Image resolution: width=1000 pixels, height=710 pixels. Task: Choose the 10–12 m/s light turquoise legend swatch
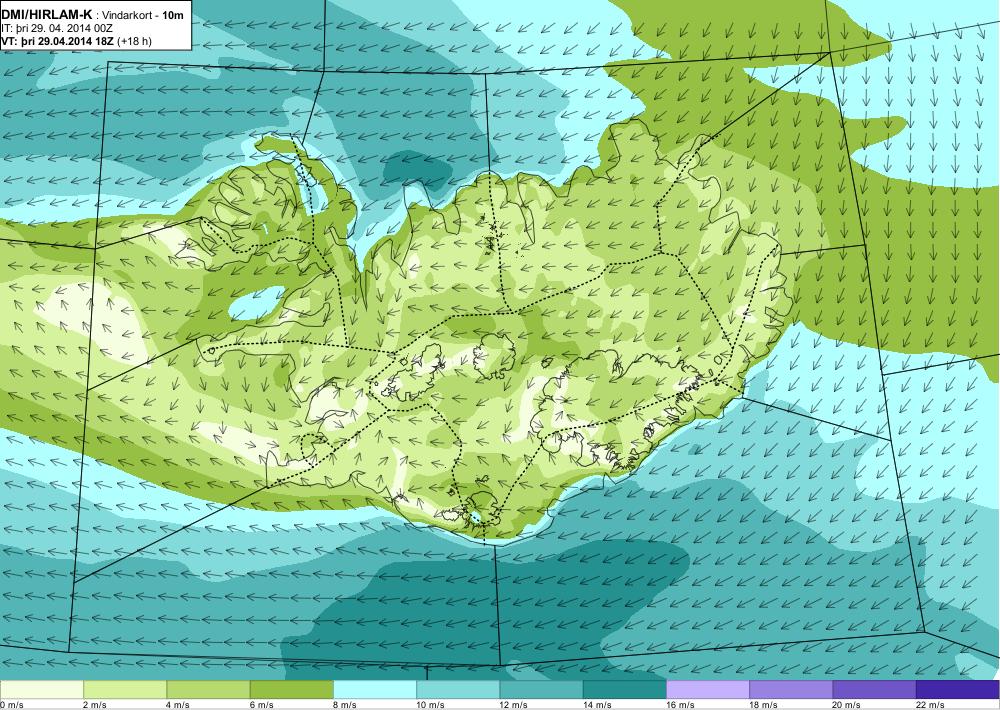(x=458, y=690)
